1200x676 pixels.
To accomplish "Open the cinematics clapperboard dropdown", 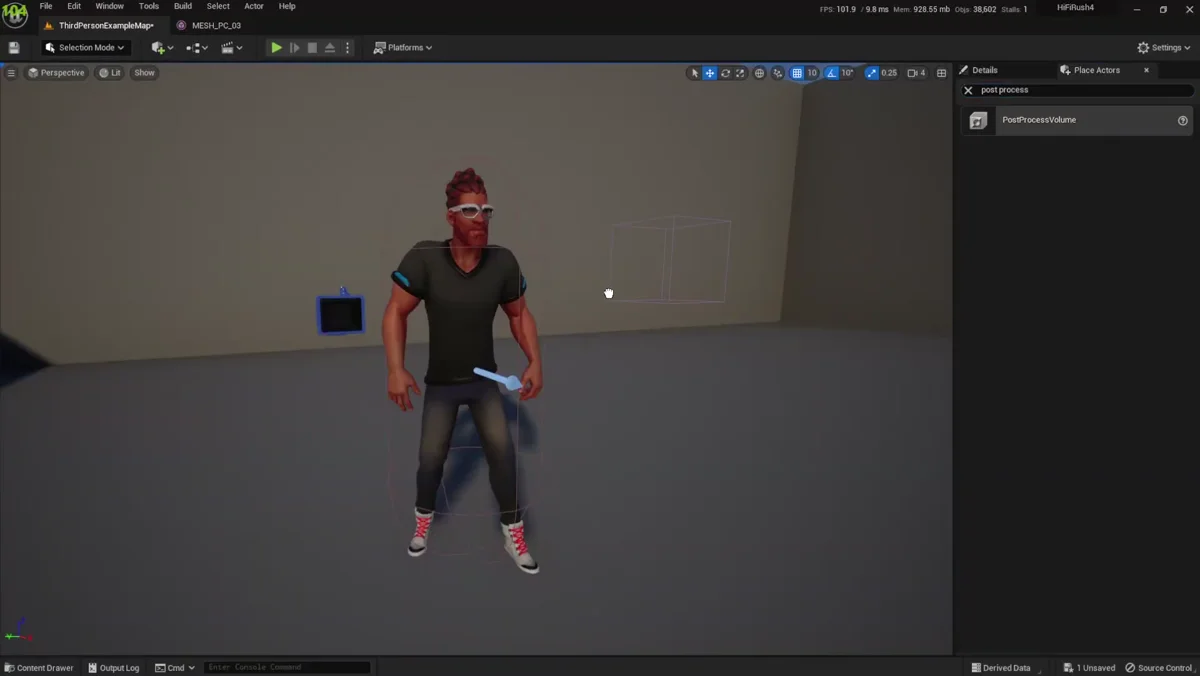I will click(x=231, y=47).
